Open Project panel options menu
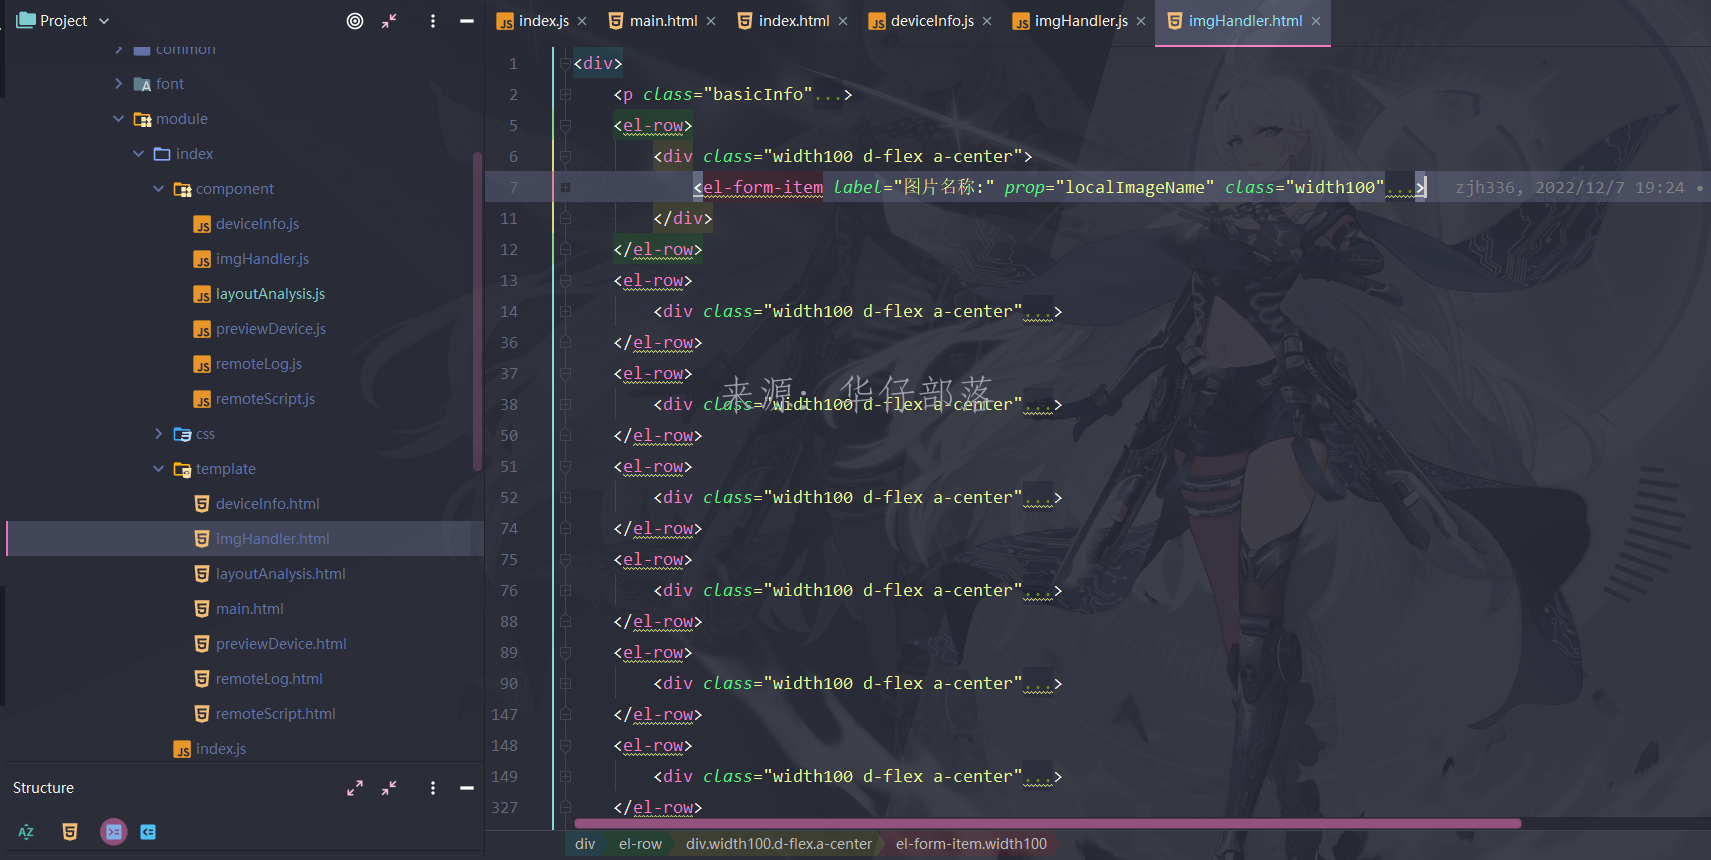1711x860 pixels. [433, 21]
